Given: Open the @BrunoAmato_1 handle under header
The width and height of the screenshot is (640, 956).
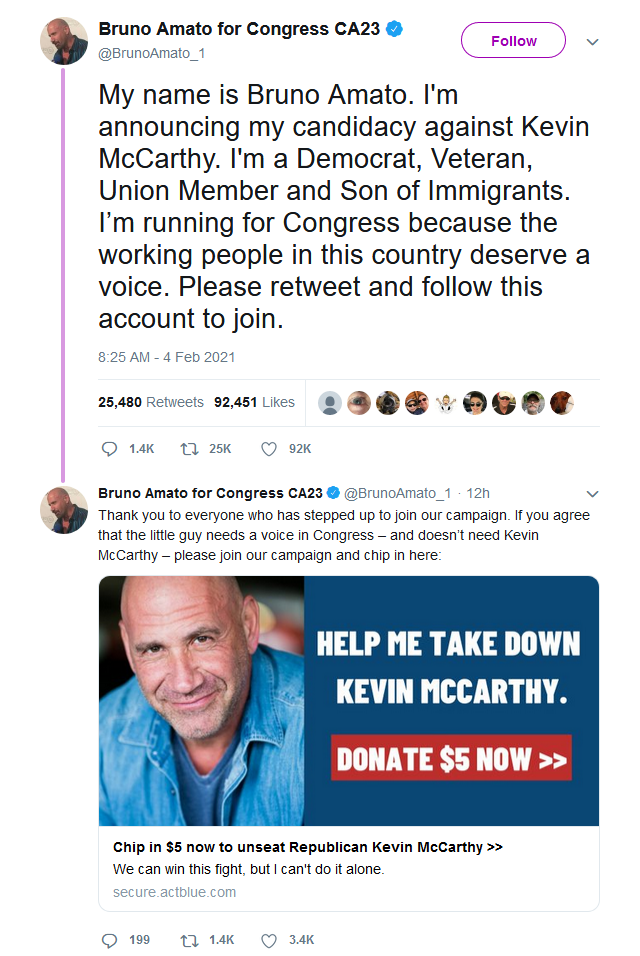Looking at the screenshot, I should click(152, 54).
